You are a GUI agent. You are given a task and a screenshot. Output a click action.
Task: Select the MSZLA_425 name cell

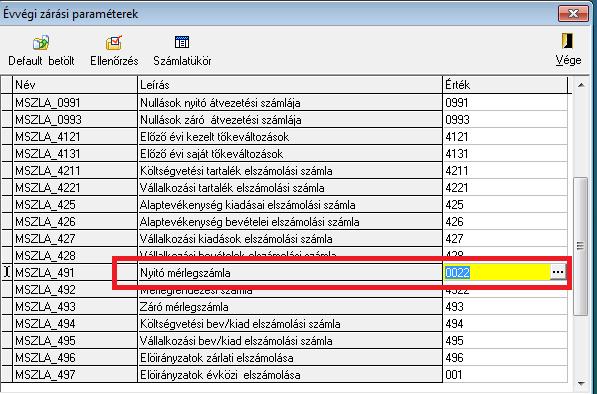pyautogui.click(x=75, y=205)
